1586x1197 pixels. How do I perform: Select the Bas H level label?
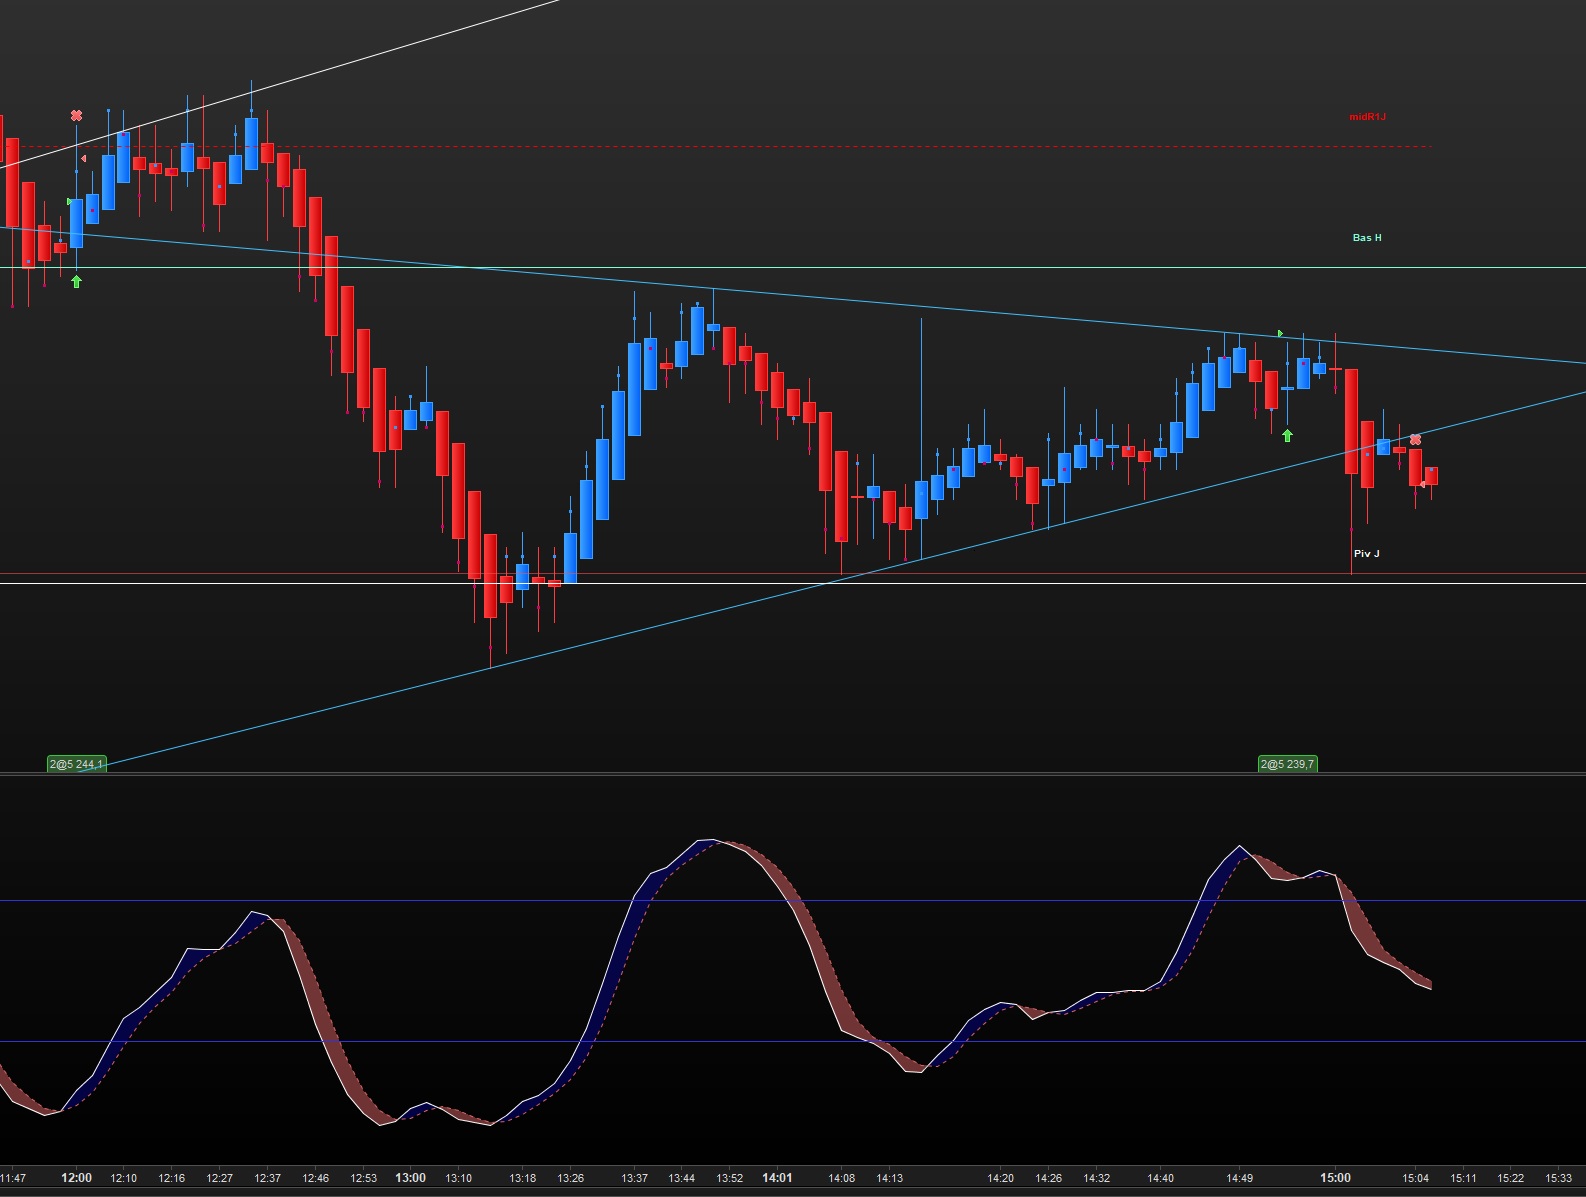[x=1367, y=238]
